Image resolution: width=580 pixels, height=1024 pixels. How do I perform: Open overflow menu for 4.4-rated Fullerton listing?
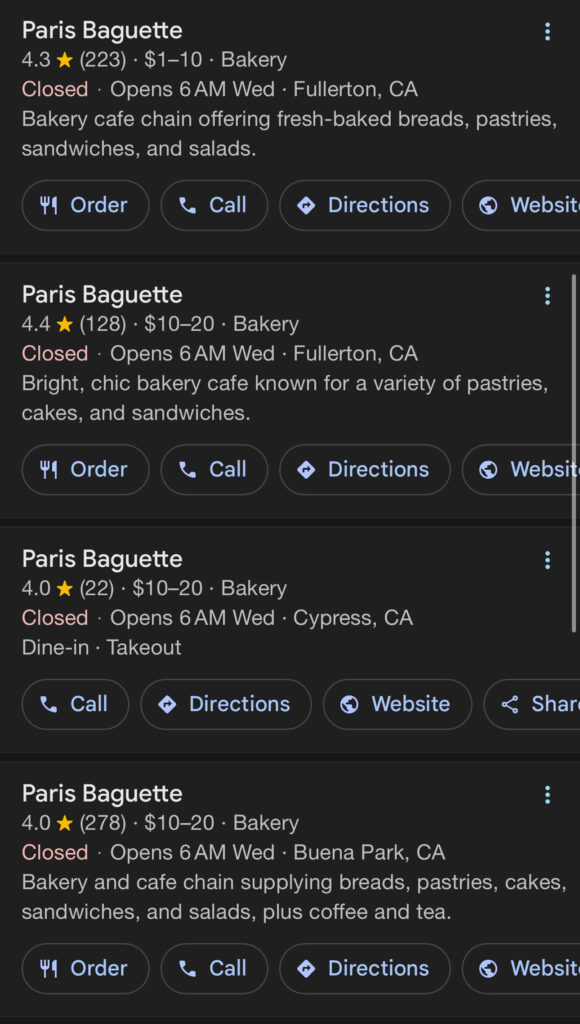[x=547, y=296]
